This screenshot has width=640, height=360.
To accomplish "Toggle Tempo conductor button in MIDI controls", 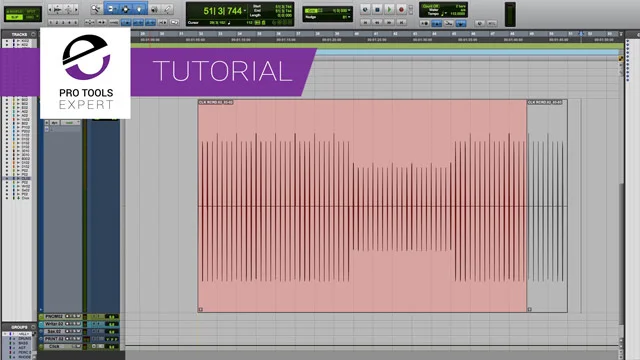I will [461, 23].
